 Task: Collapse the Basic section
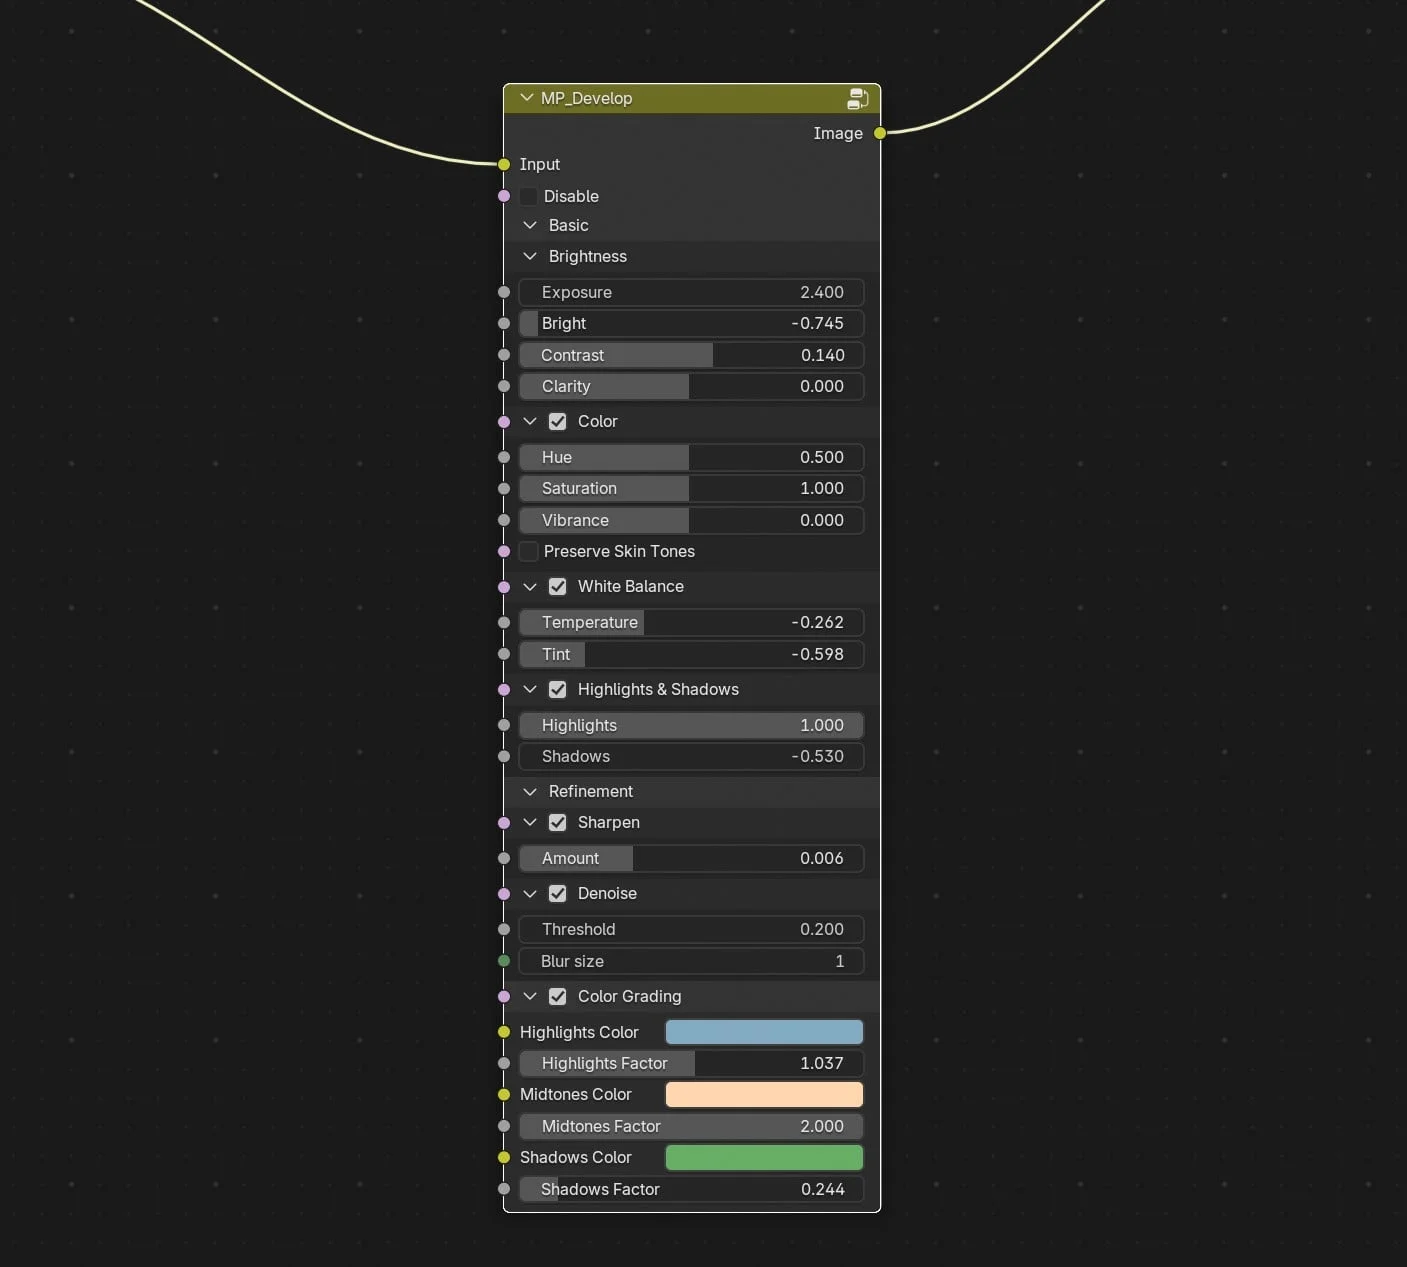(x=530, y=225)
